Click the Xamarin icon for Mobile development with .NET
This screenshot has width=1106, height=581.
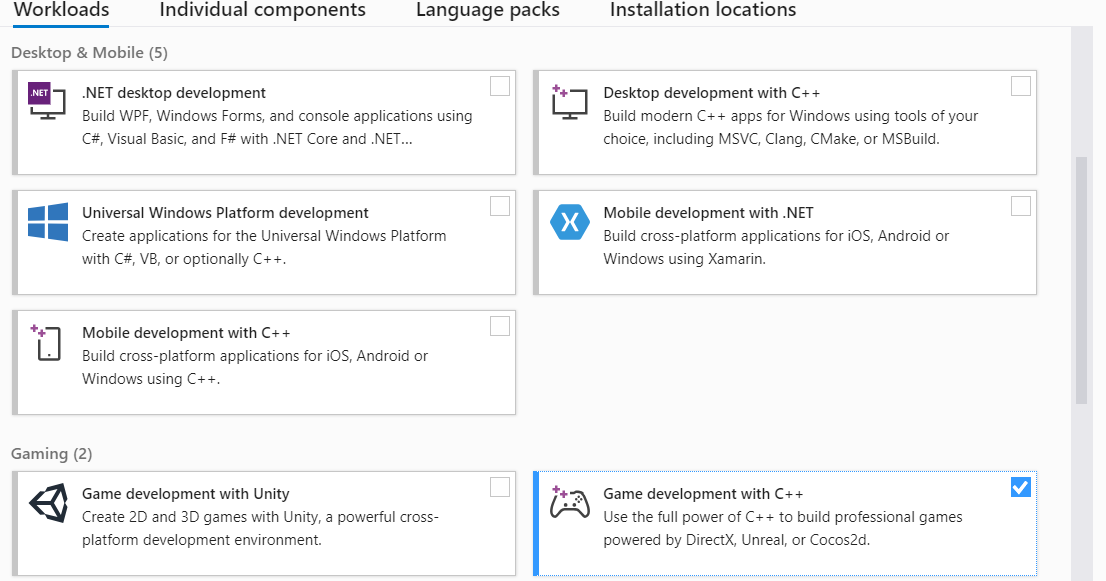pyautogui.click(x=569, y=222)
